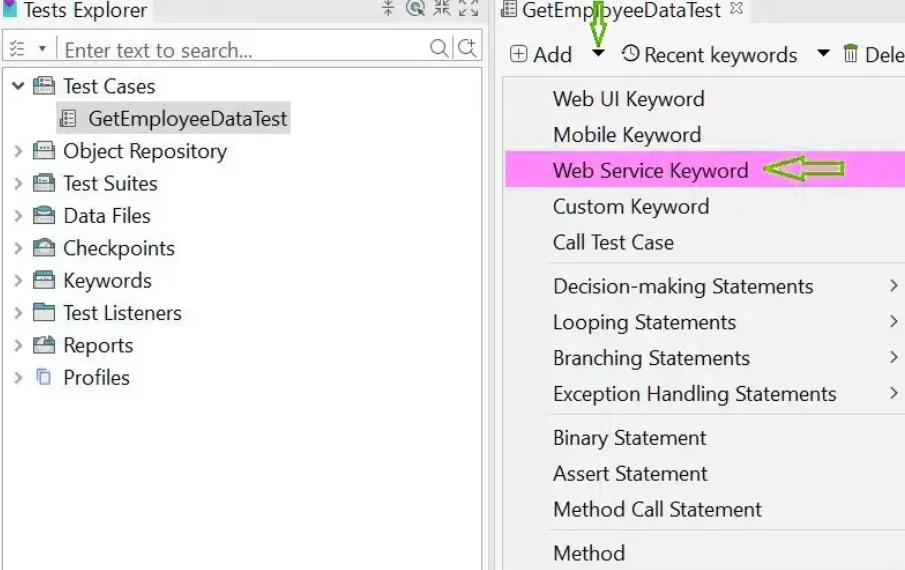The width and height of the screenshot is (905, 570).
Task: Minimize the Tests Explorer panel
Action: tap(441, 10)
